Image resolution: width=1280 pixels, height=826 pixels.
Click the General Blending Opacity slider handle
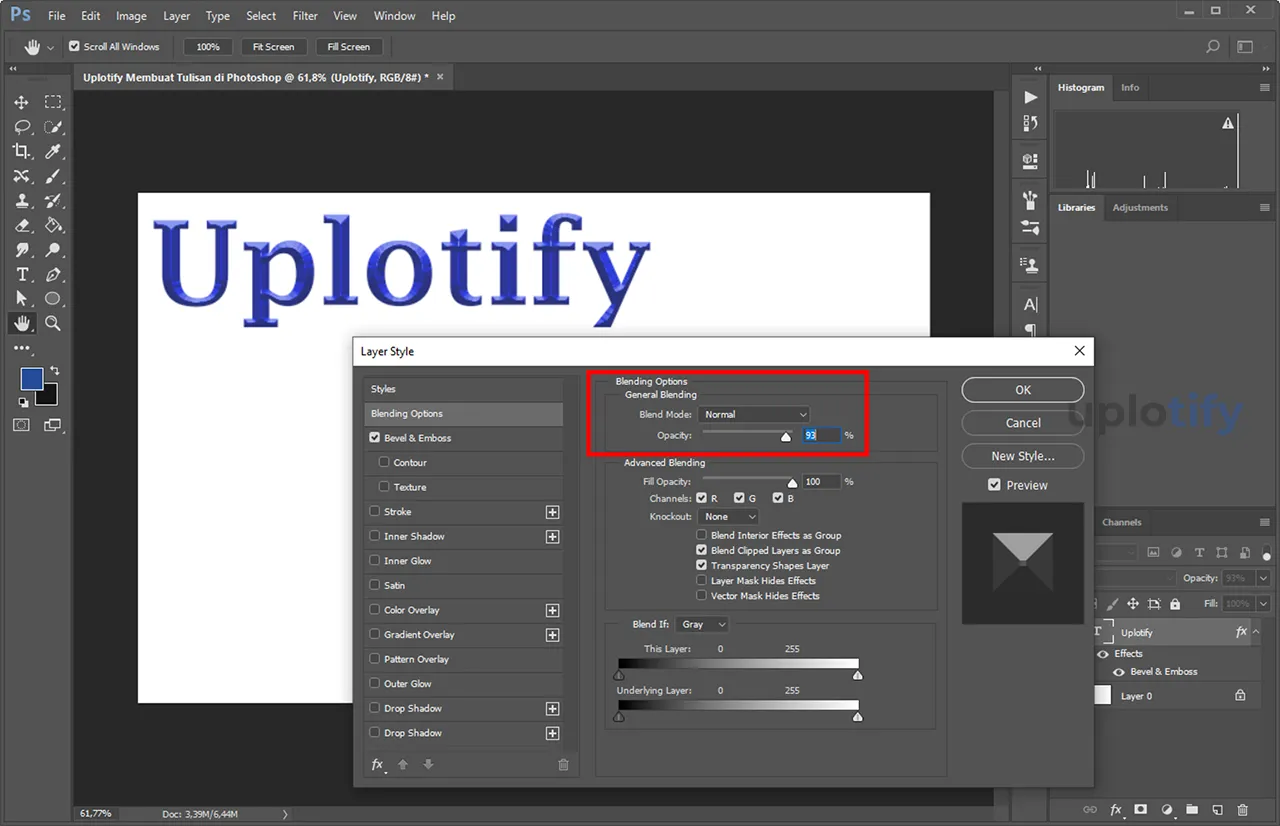click(x=786, y=437)
